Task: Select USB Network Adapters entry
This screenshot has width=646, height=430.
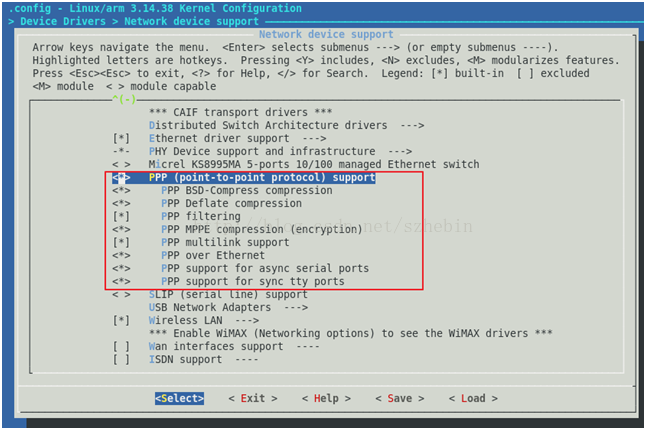Action: click(x=210, y=308)
